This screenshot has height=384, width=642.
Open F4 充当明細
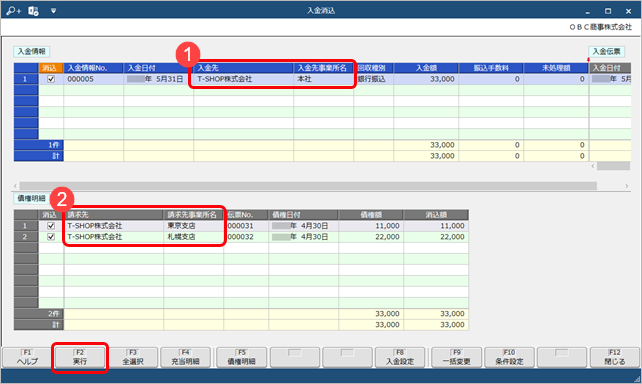click(185, 357)
